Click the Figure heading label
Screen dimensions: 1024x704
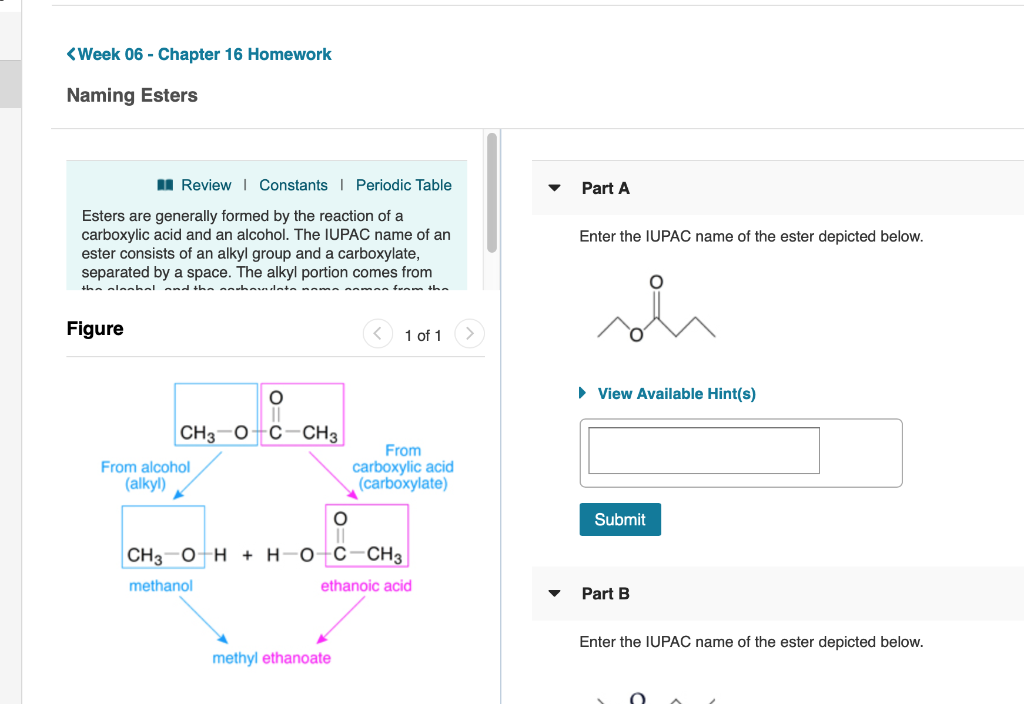(x=94, y=328)
